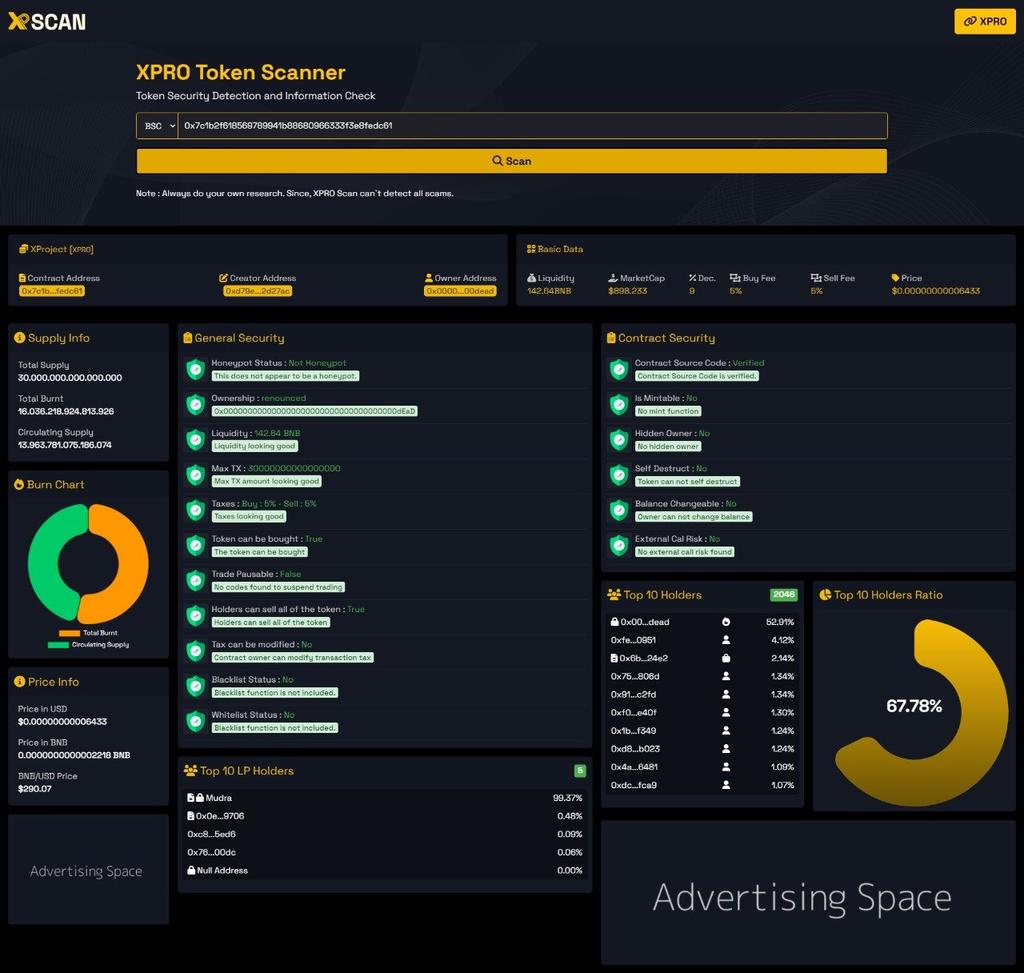1024x973 pixels.
Task: Click the small left Advertising Space banner
Action: click(88, 869)
